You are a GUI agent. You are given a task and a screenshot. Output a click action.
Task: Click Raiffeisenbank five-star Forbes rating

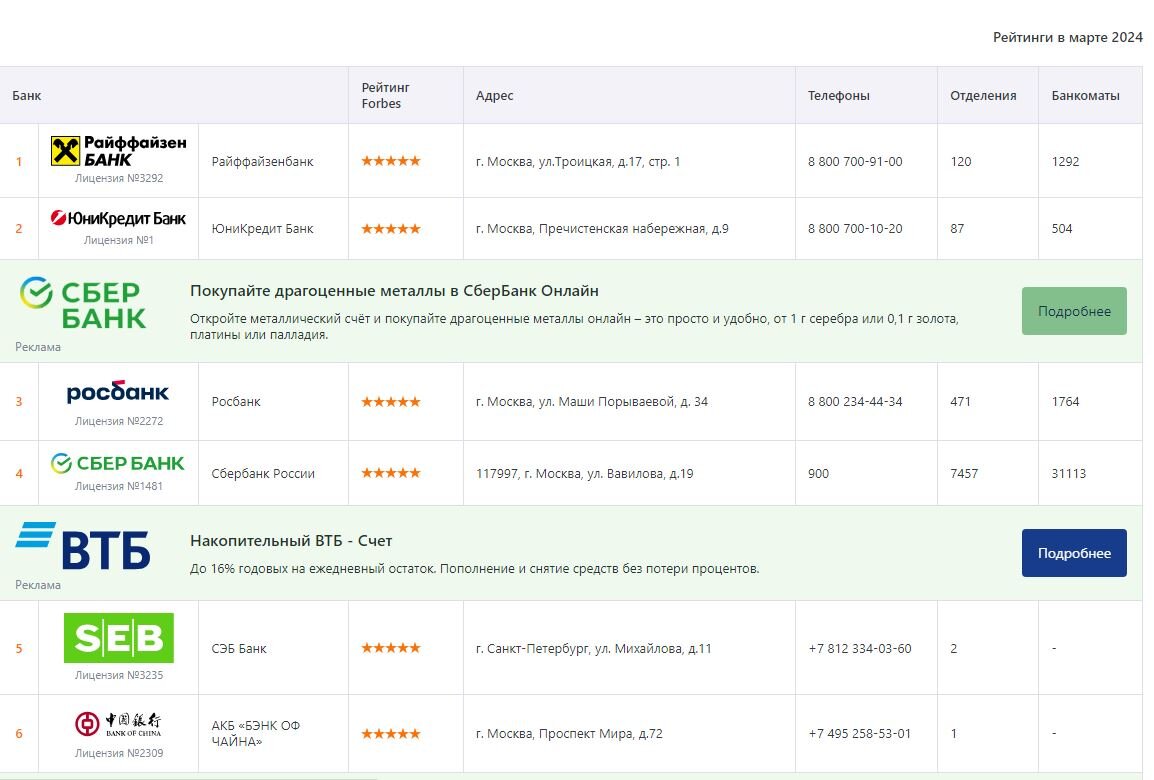tap(391, 161)
